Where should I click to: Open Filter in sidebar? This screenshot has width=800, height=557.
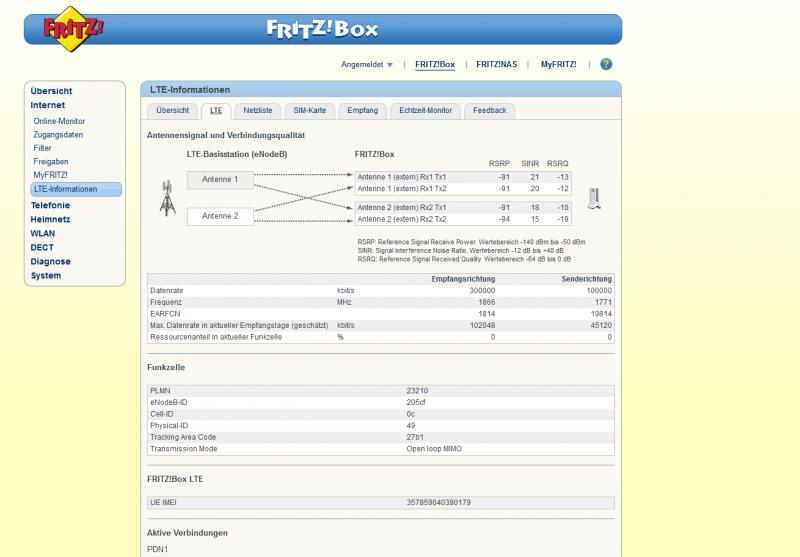point(42,148)
